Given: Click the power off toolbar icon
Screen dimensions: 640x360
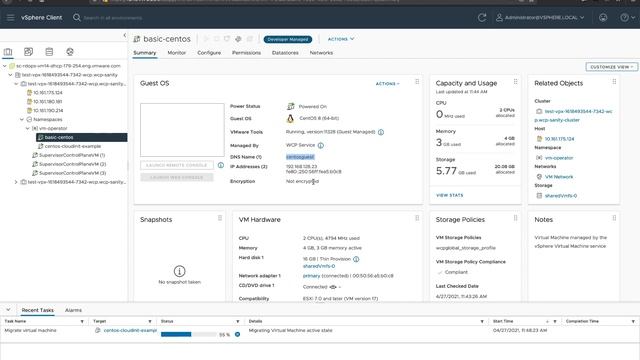Looking at the screenshot, I should click(x=217, y=39).
